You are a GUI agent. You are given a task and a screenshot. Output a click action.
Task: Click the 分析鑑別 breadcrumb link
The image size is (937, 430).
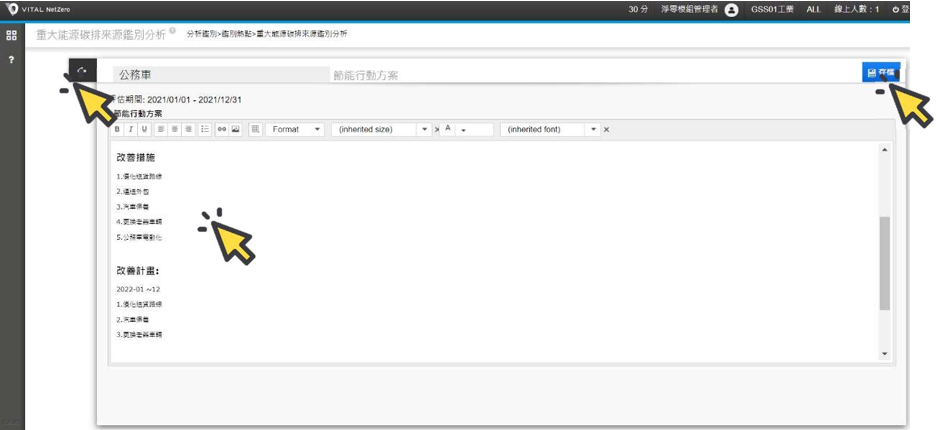coord(206,34)
